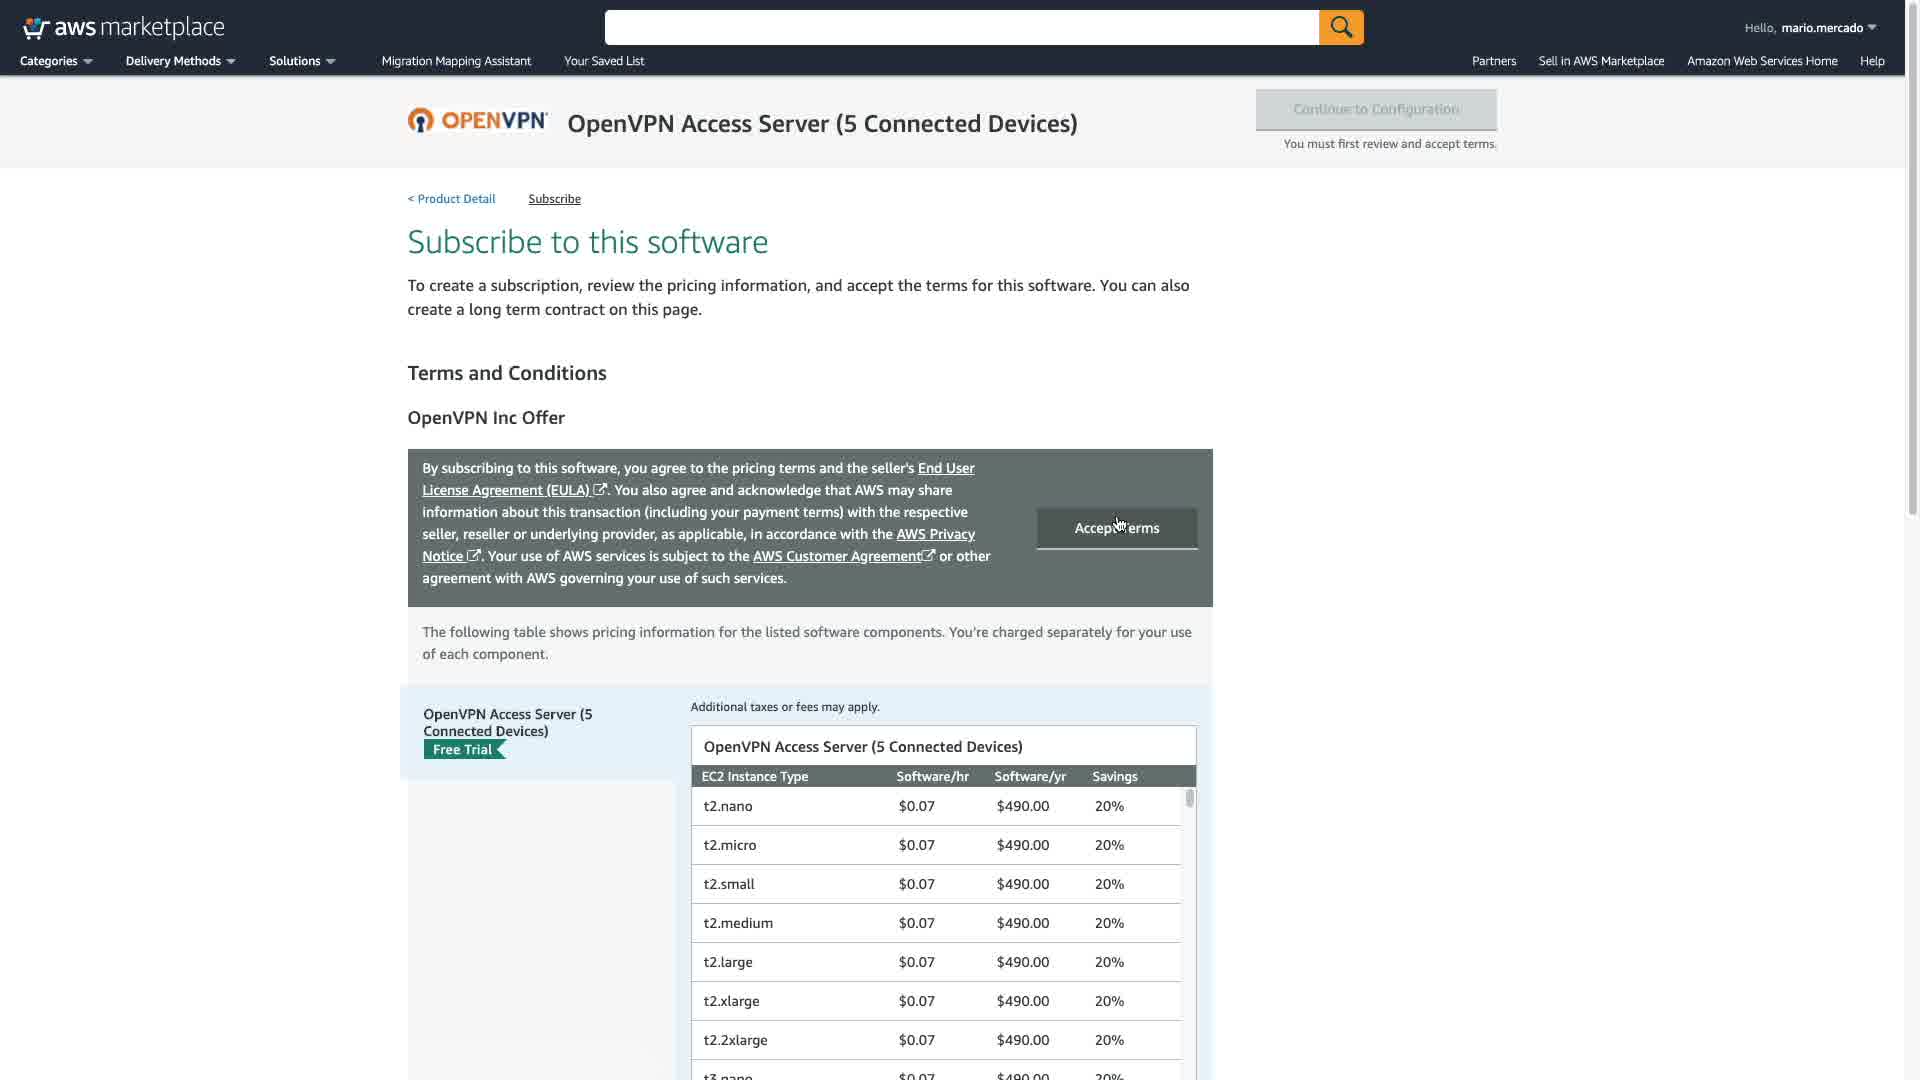Open Migration Mapping Assistant

point(456,61)
